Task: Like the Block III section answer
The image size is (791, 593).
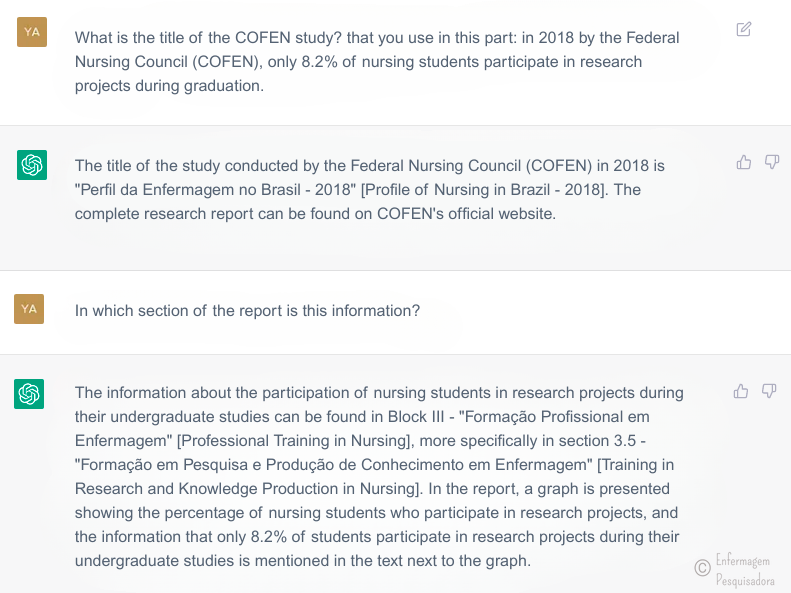Action: point(741,391)
